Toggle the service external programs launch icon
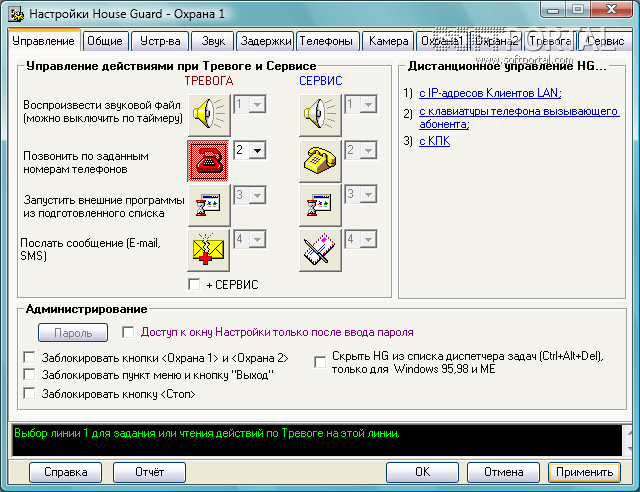Screen dimensions: 640x492 pos(320,205)
